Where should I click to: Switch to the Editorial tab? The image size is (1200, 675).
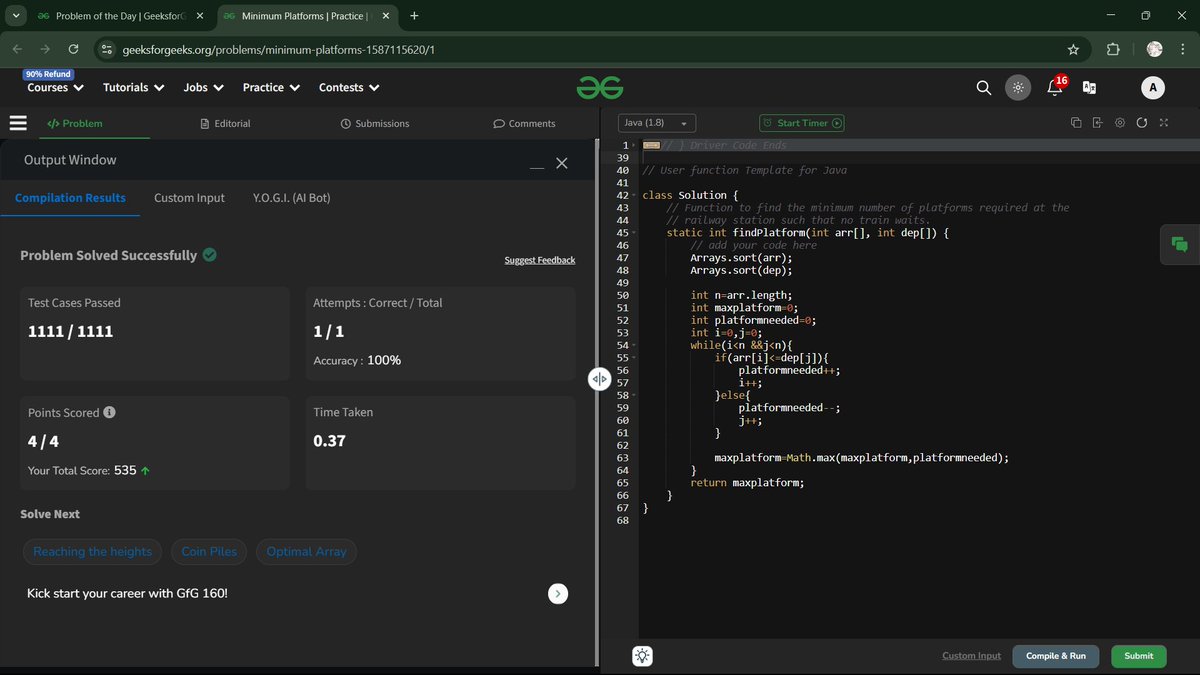point(225,123)
